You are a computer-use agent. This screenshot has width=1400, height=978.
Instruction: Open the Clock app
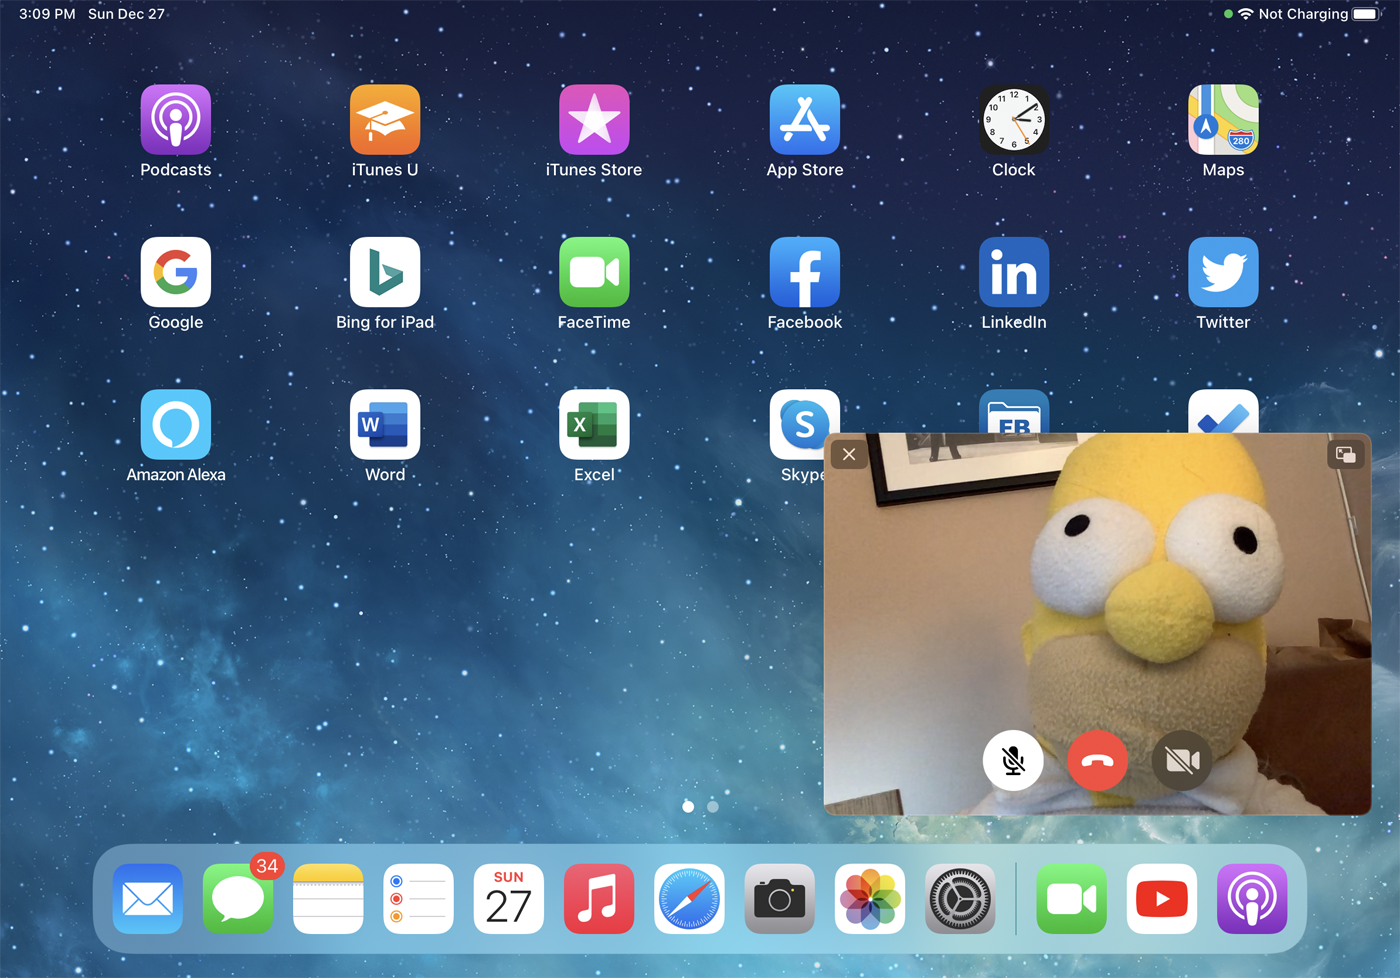1014,120
